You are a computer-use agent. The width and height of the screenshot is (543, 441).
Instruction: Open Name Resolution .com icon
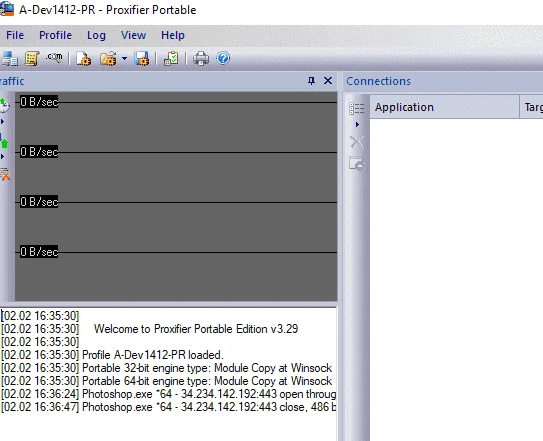pos(54,58)
